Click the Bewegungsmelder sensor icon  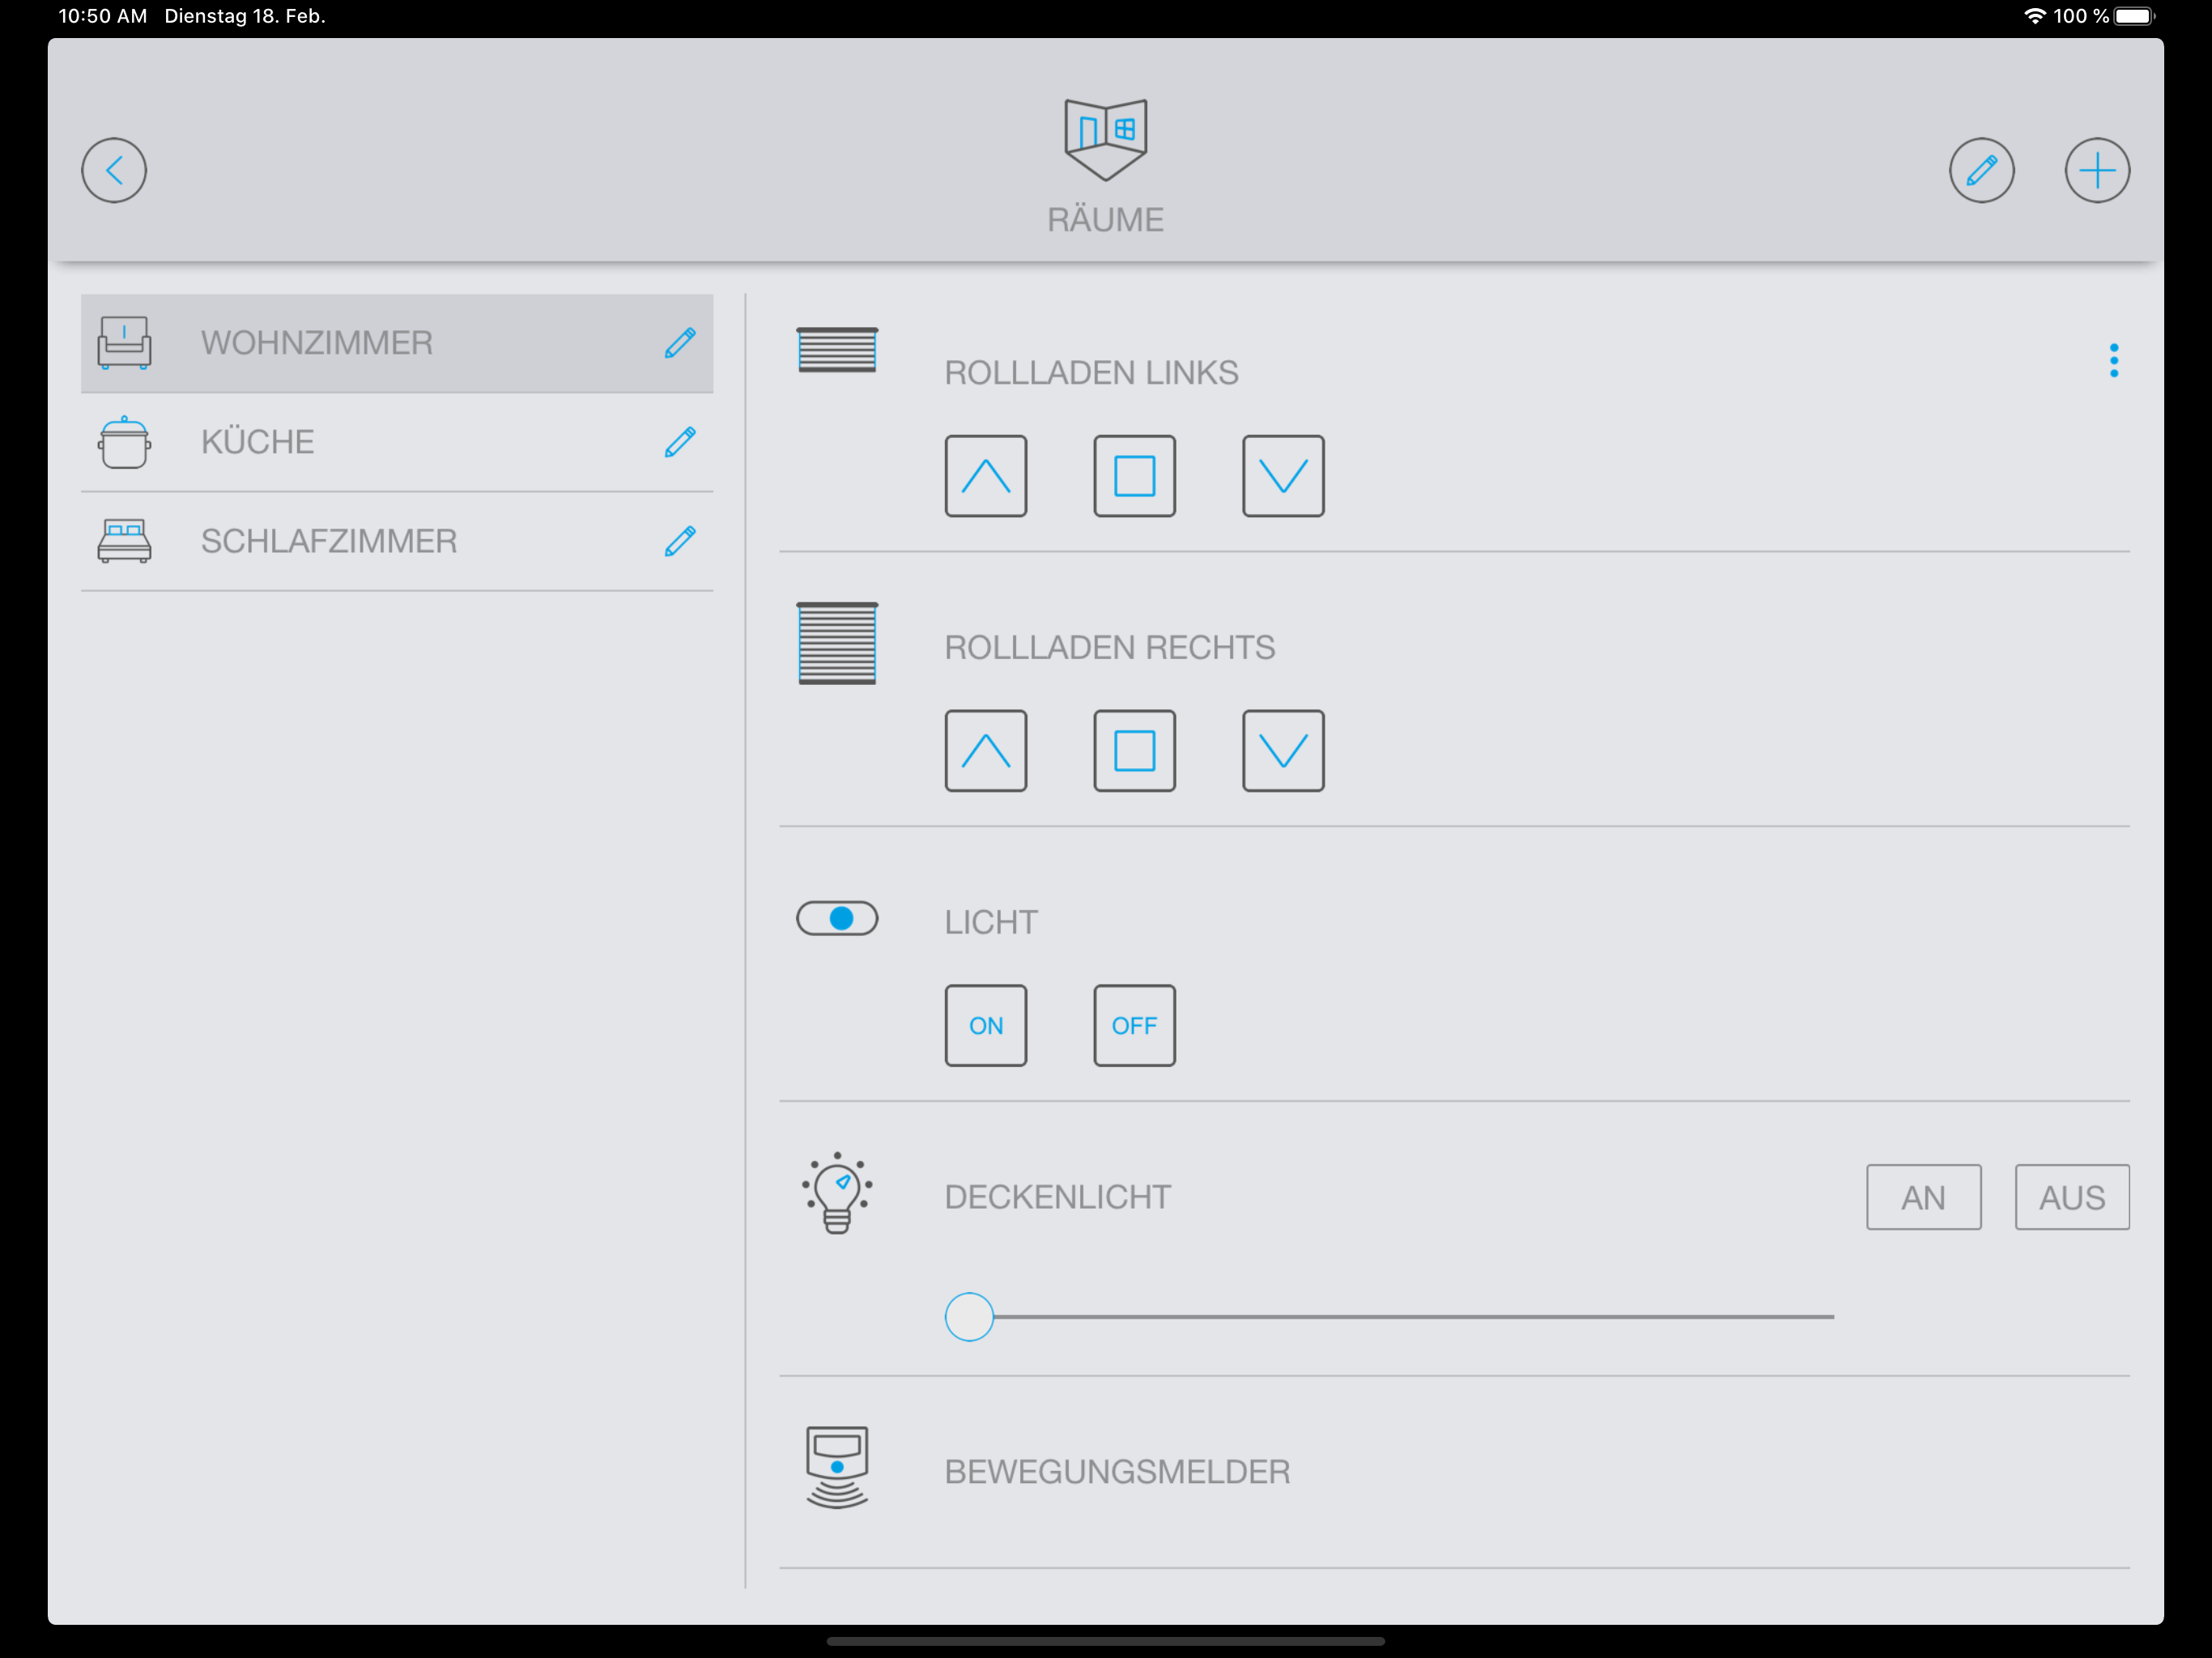(837, 1467)
